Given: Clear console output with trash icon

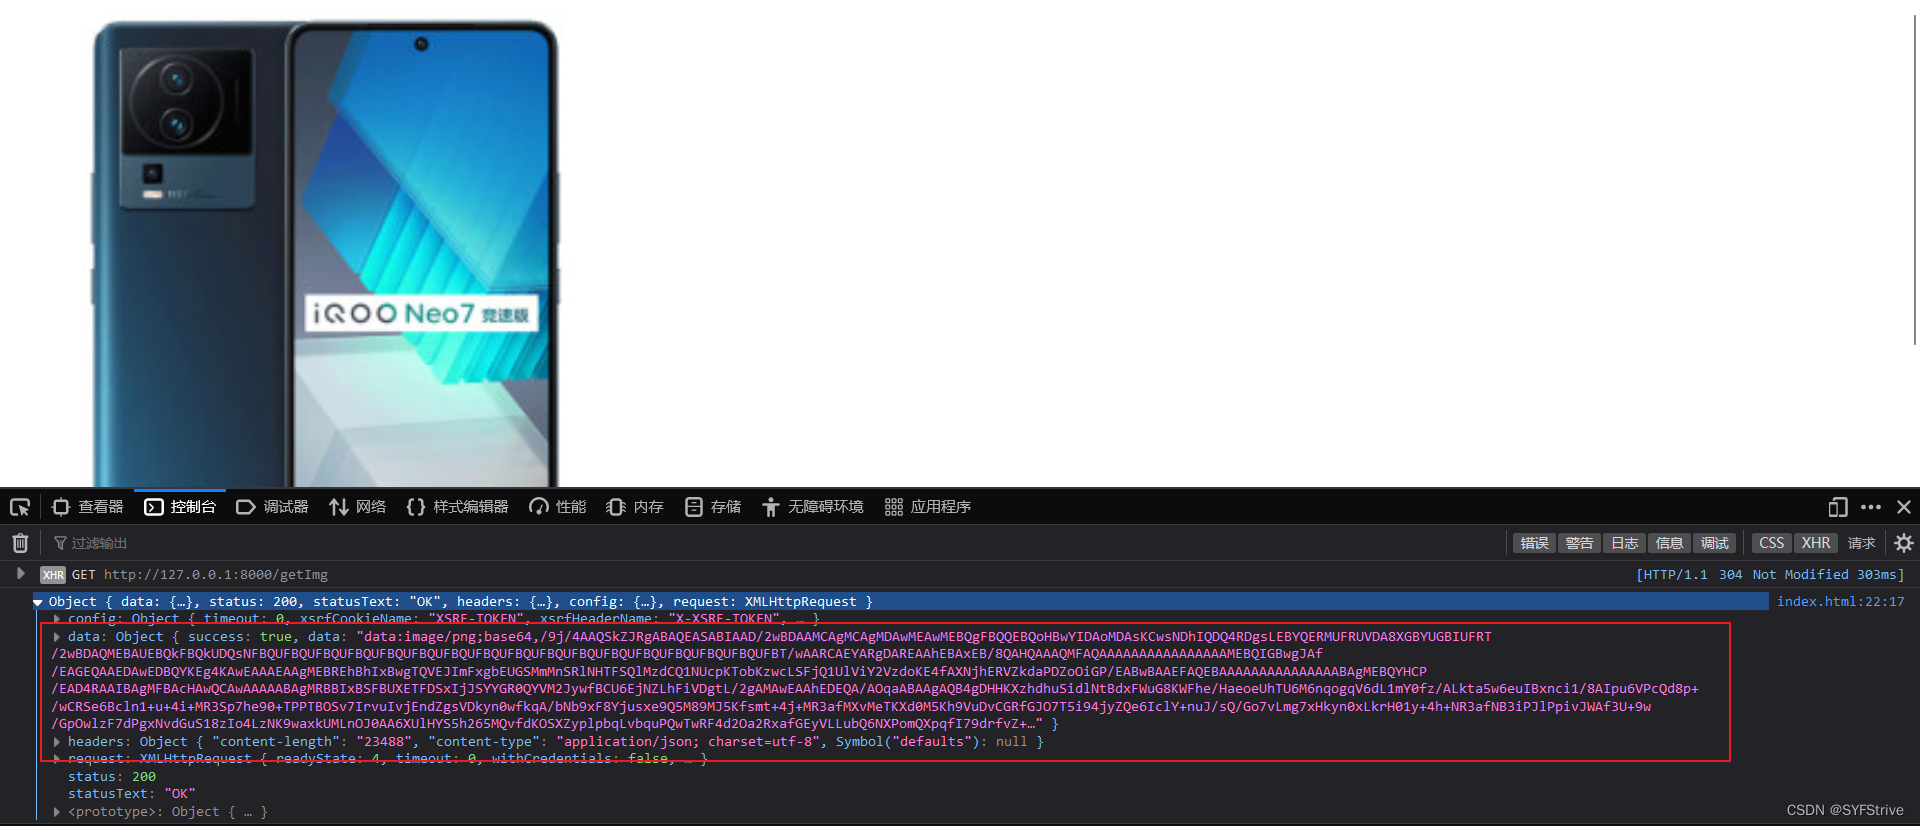Looking at the screenshot, I should pos(20,543).
